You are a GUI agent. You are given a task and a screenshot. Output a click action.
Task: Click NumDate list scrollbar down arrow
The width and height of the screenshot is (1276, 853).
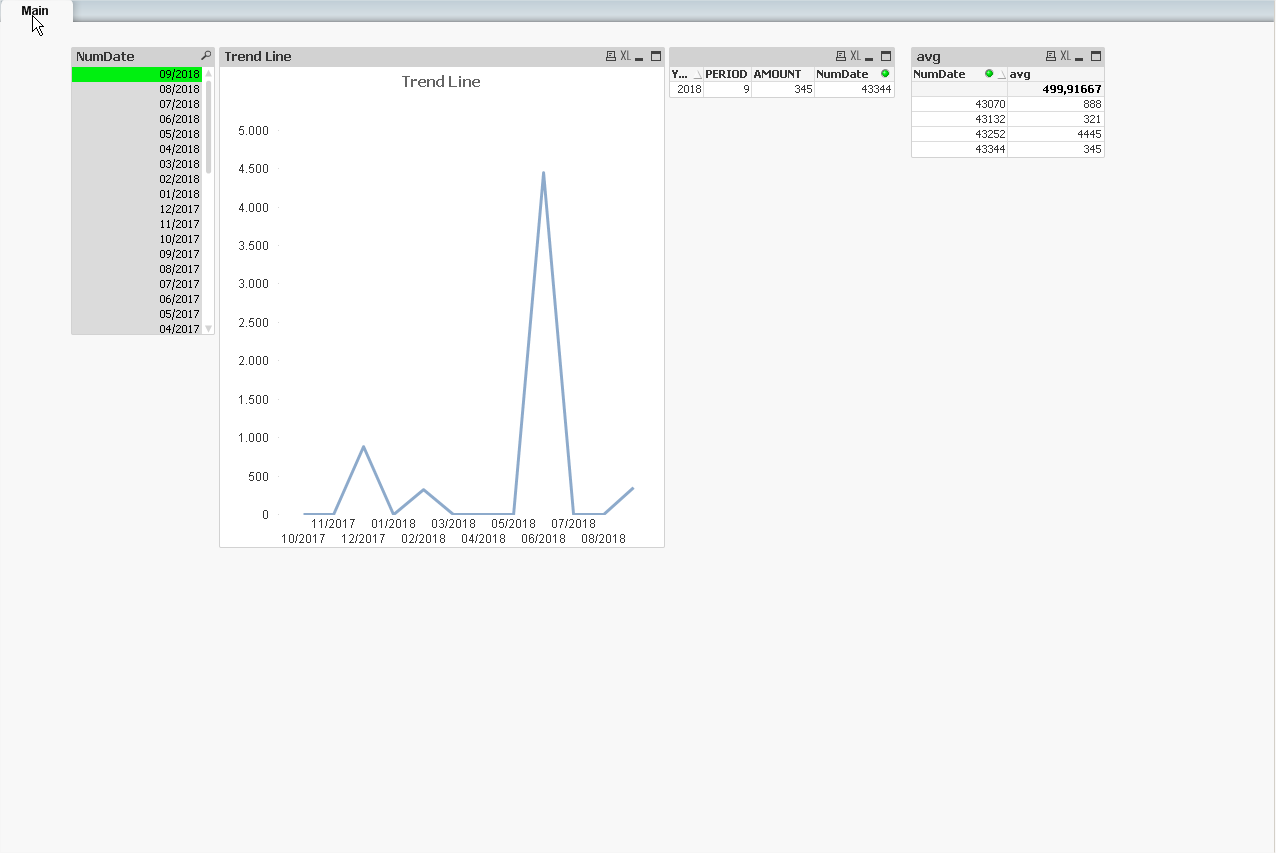pos(208,328)
